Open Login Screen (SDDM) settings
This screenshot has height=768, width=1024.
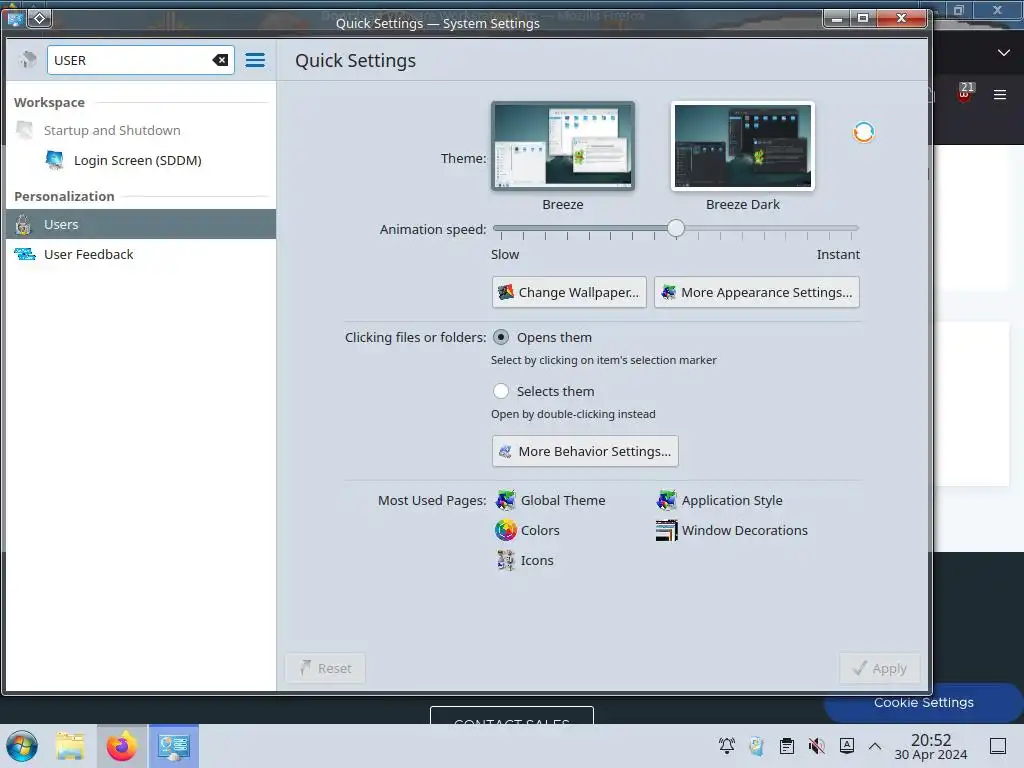140,160
